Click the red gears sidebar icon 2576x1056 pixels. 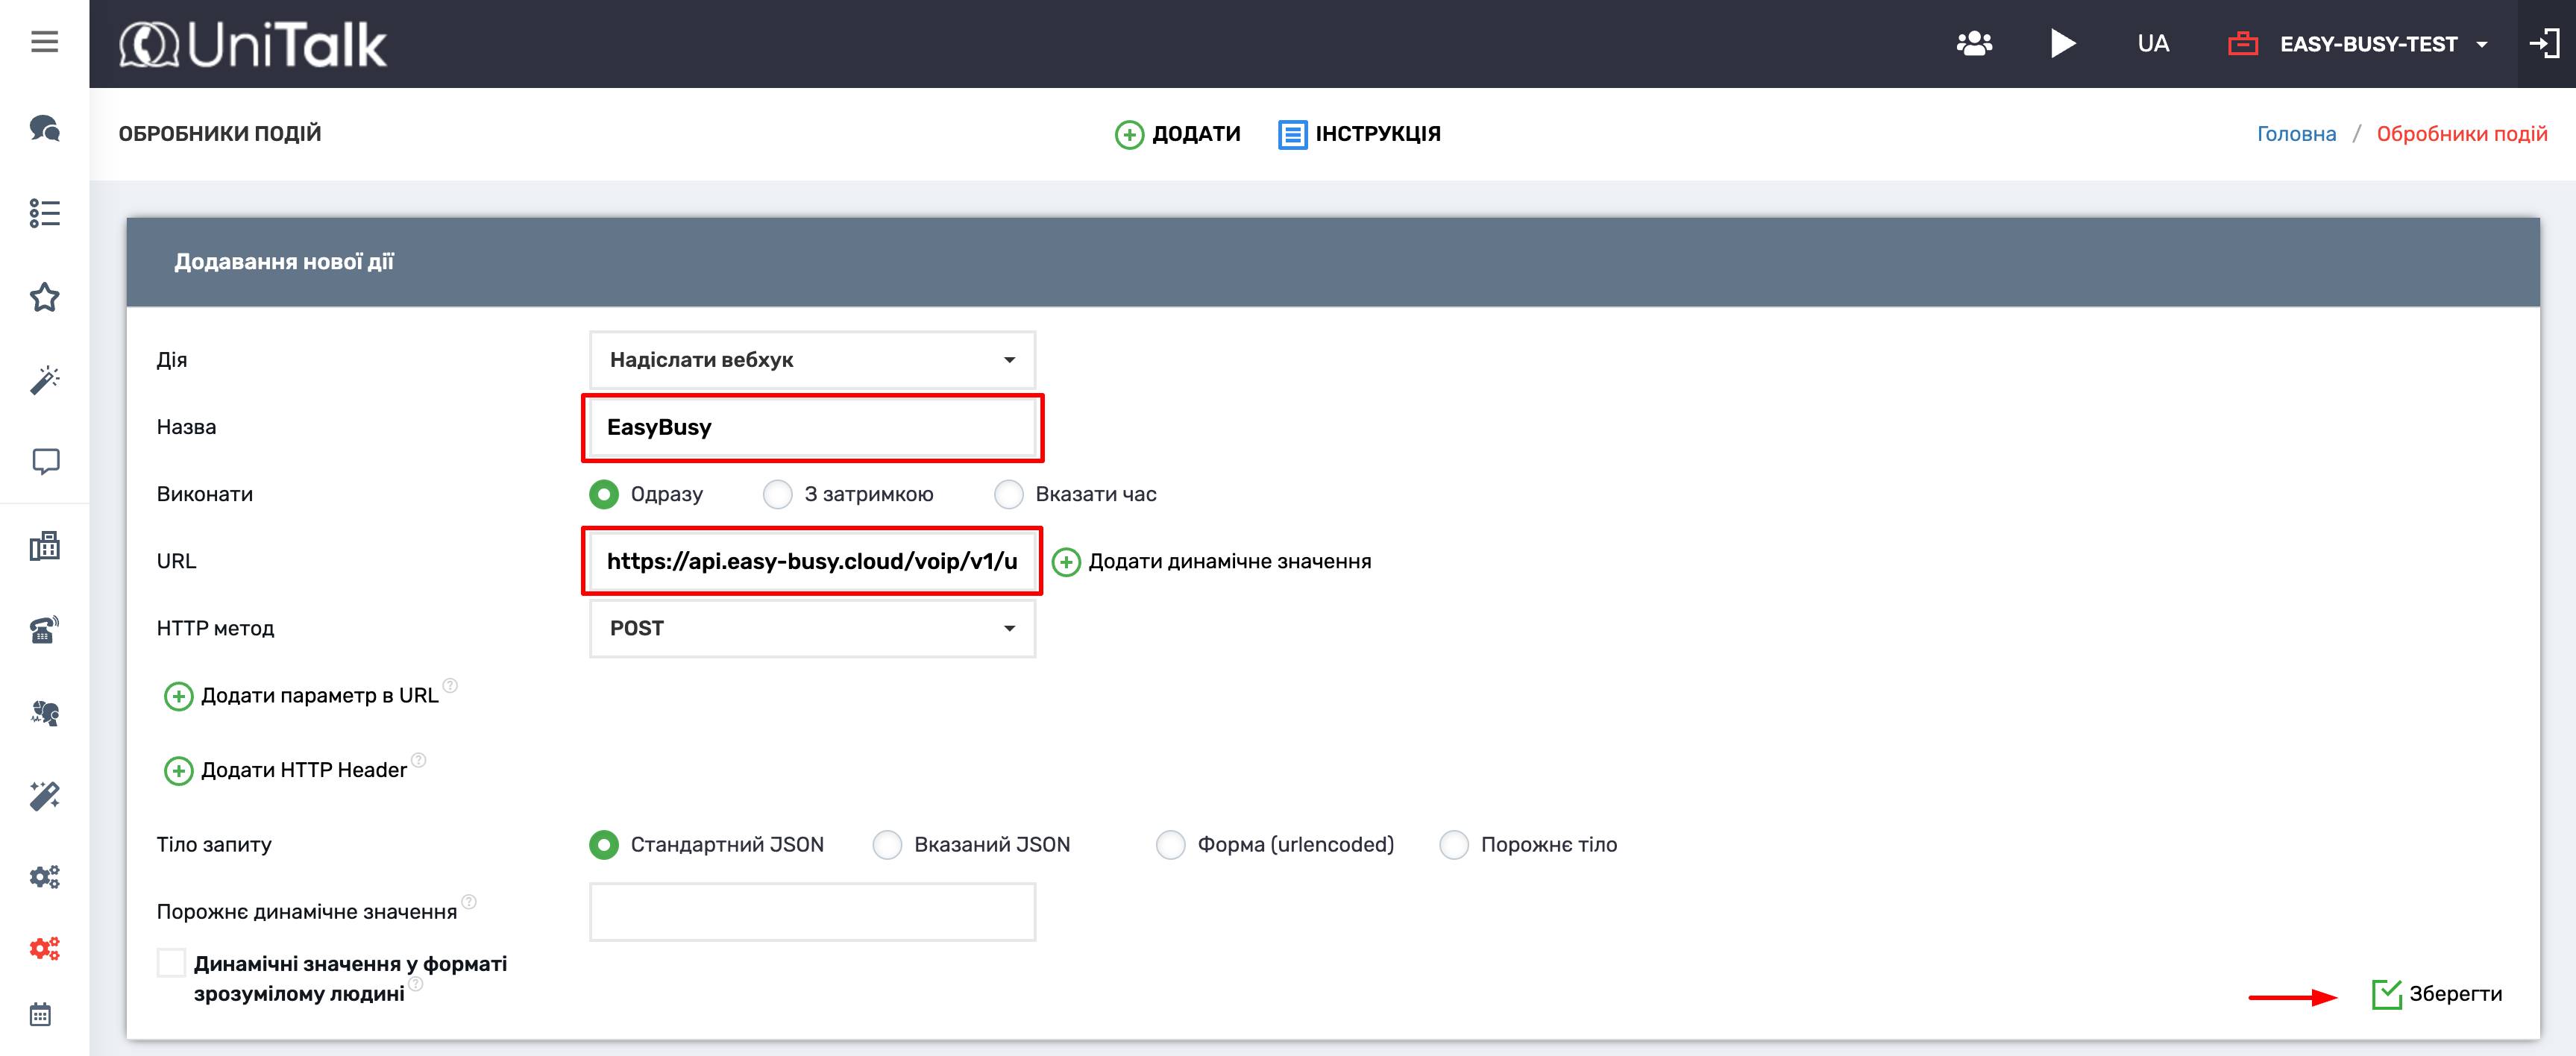[44, 947]
